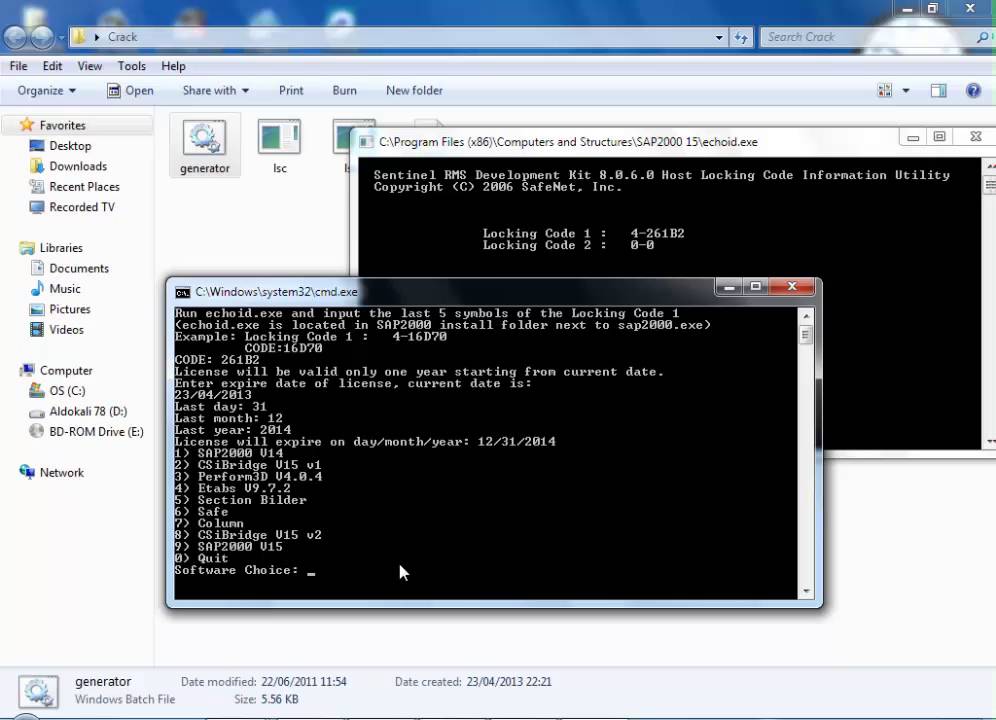Click cmd.exe scrollbar down arrow
996x720 pixels.
coord(805,591)
